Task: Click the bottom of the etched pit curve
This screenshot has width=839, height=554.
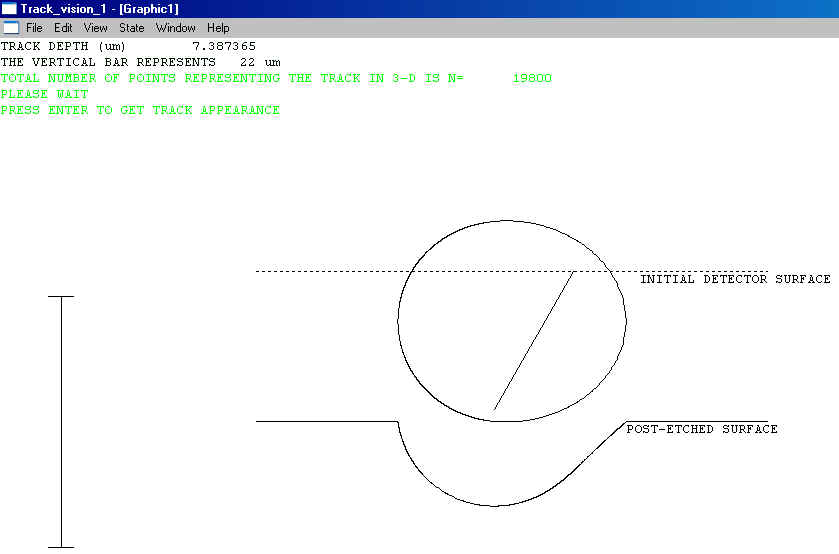Action: [495, 505]
